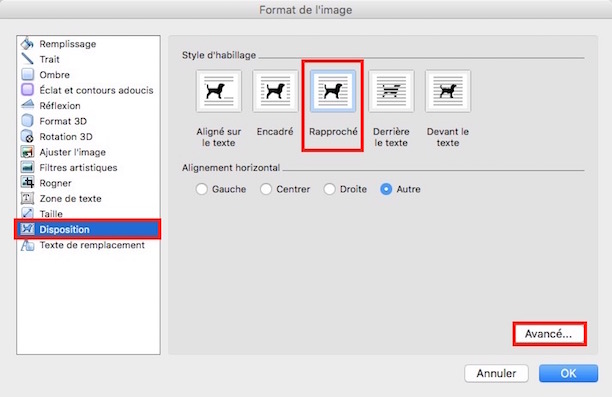Confirm with the OK button
Screen dimensions: 612x397
(568, 374)
